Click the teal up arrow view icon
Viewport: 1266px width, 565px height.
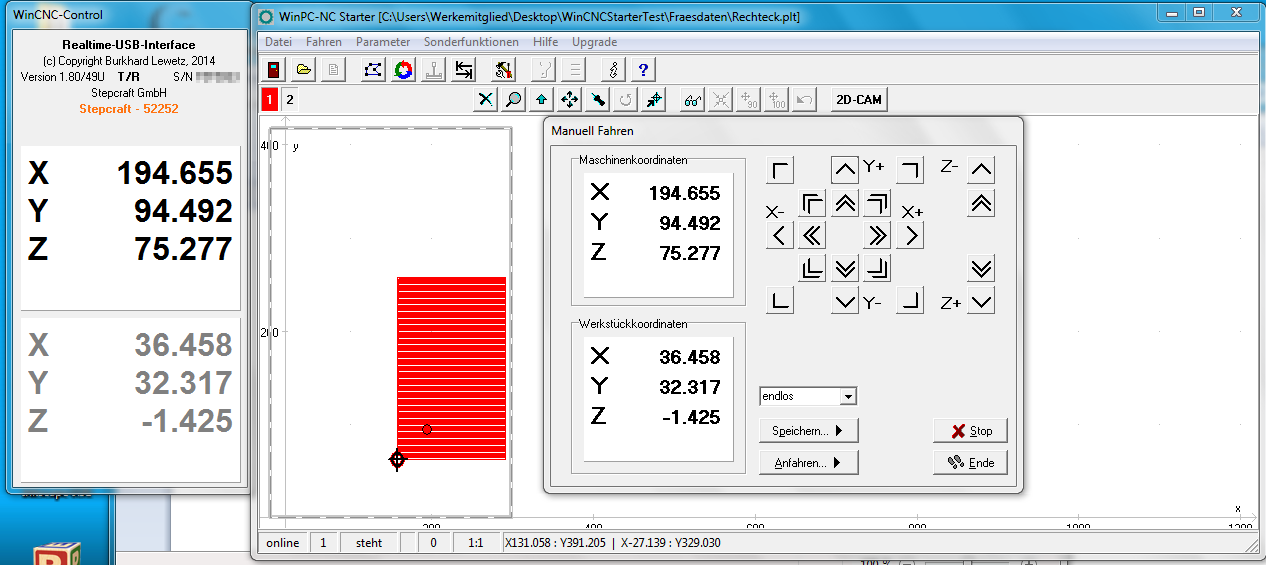coord(541,99)
